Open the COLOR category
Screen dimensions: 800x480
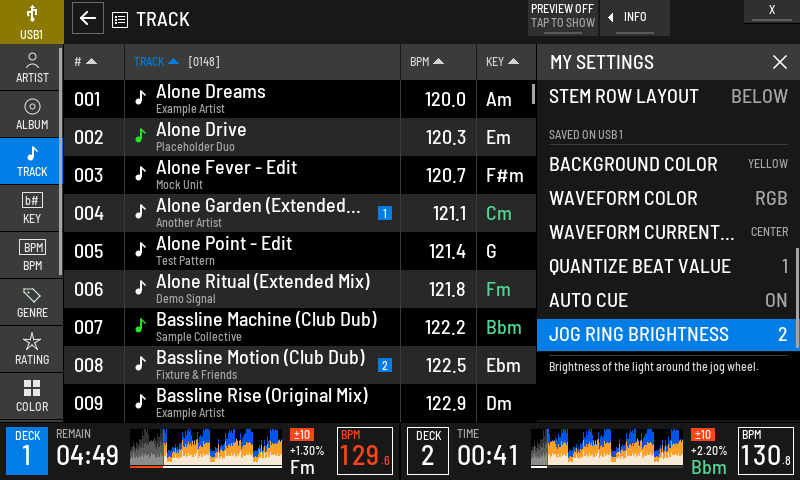[x=32, y=396]
